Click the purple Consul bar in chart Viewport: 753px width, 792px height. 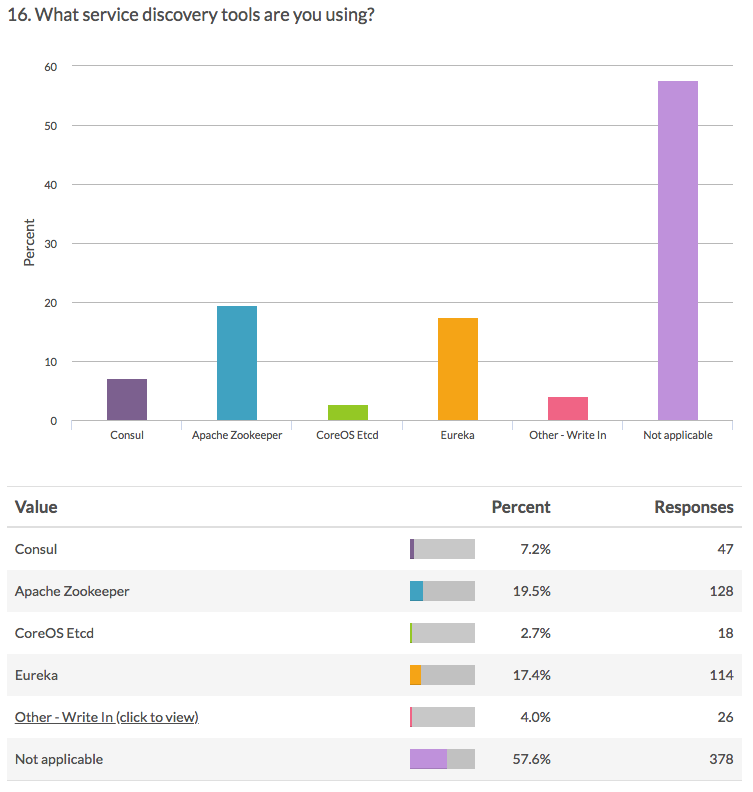(127, 400)
